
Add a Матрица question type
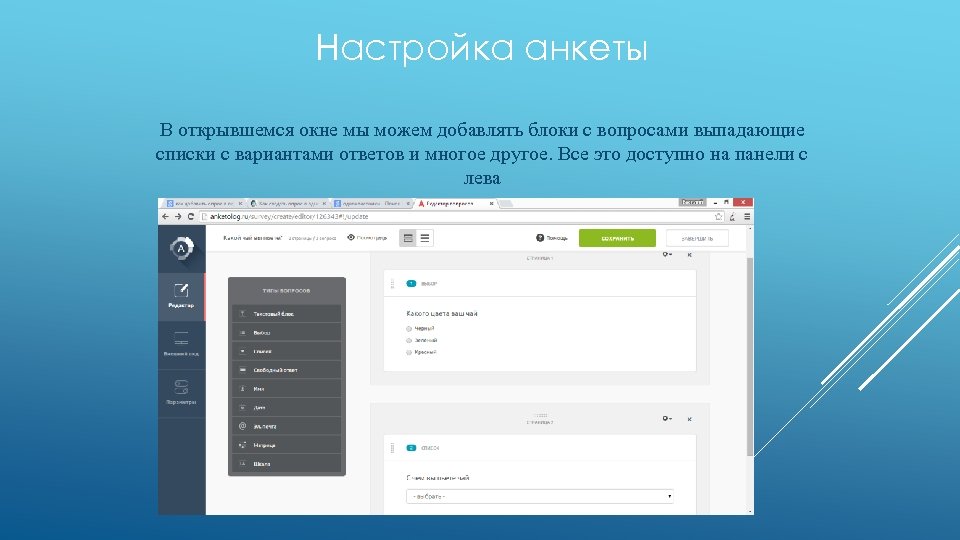(286, 445)
